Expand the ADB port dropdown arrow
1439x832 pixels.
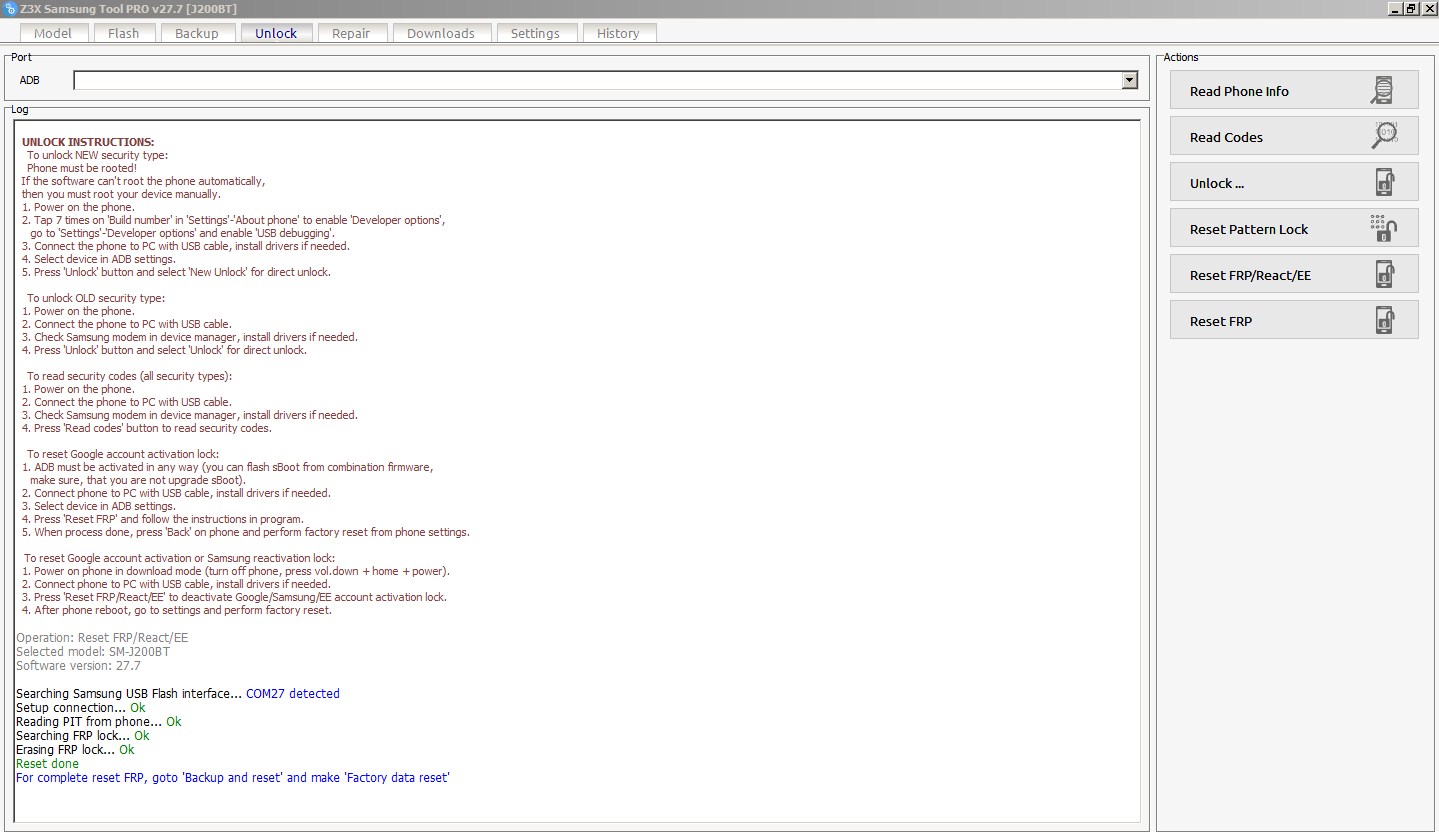pyautogui.click(x=1129, y=80)
